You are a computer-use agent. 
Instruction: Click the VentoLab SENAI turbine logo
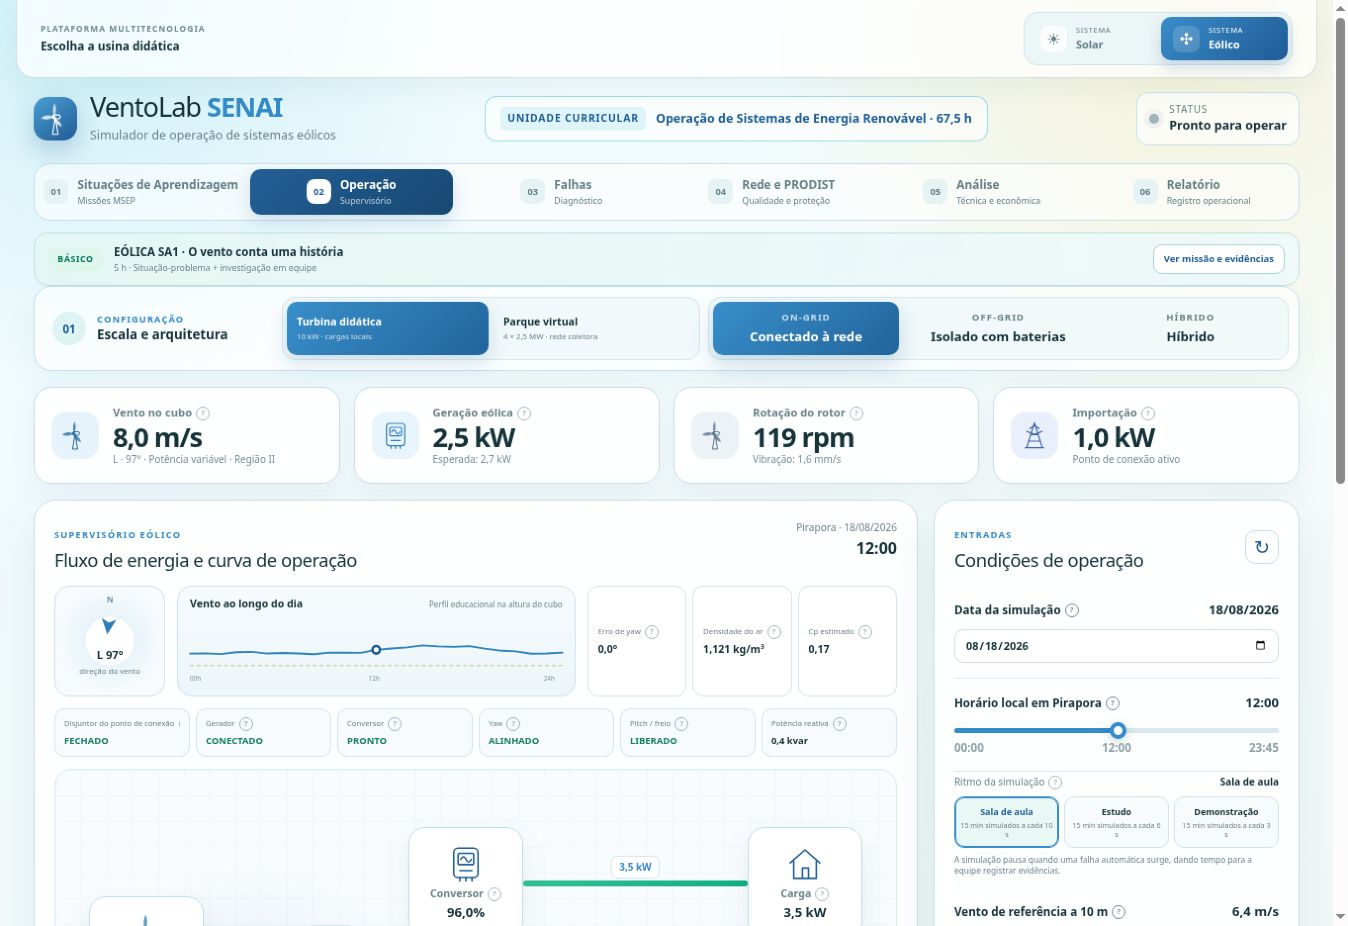coord(55,119)
